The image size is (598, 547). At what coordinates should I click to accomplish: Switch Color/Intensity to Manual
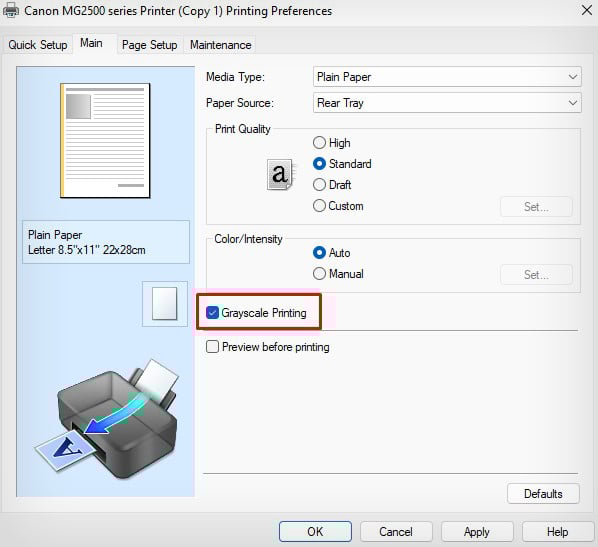[338, 274]
